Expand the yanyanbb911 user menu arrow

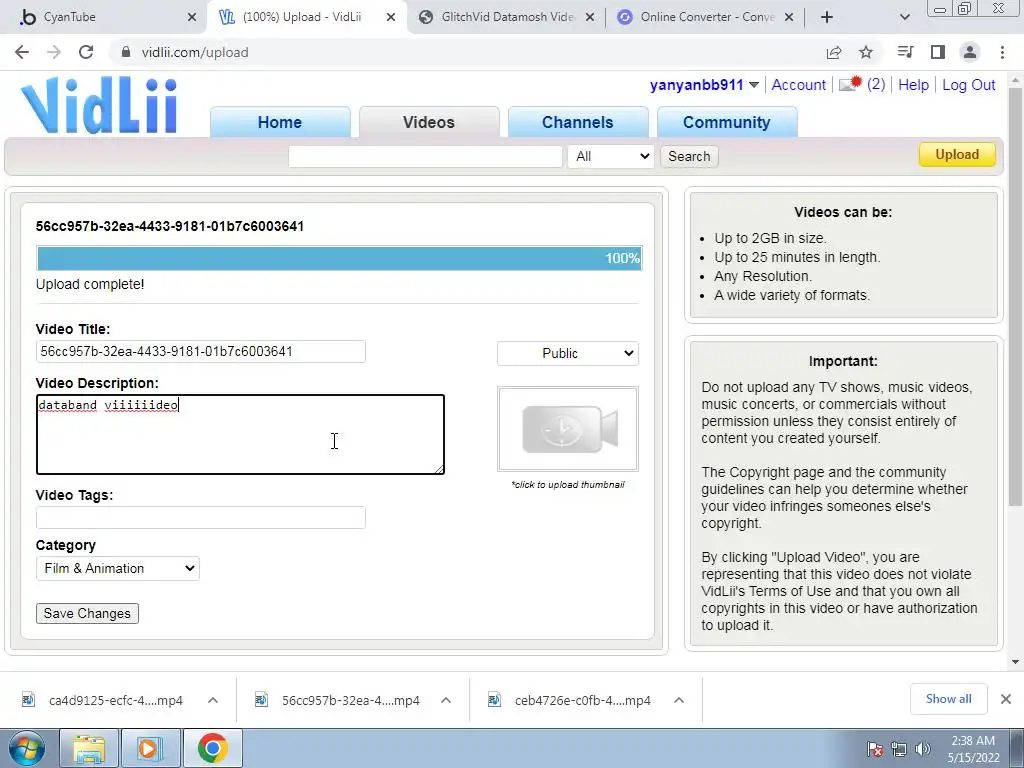coord(754,85)
